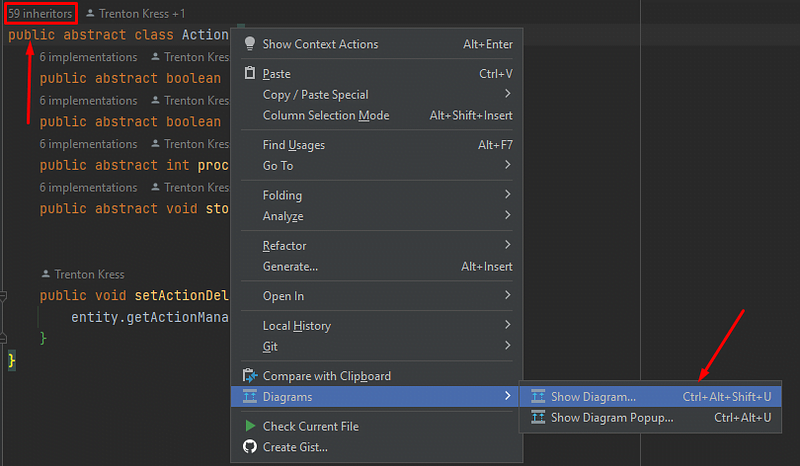The image size is (800, 466).
Task: Select Generate... menu entry
Action: pos(377,266)
